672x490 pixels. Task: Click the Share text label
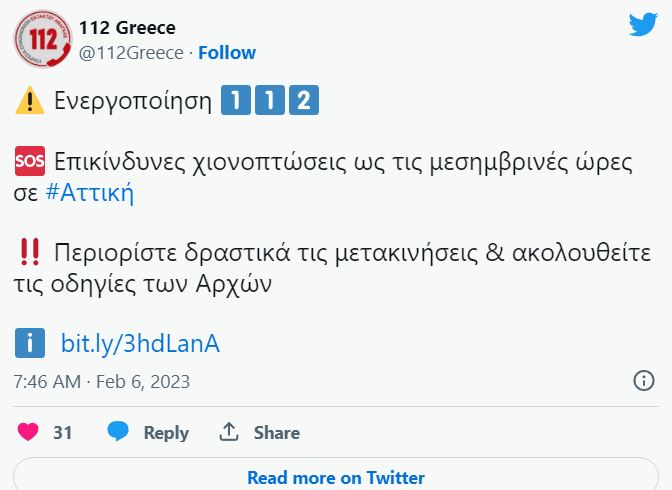point(276,432)
